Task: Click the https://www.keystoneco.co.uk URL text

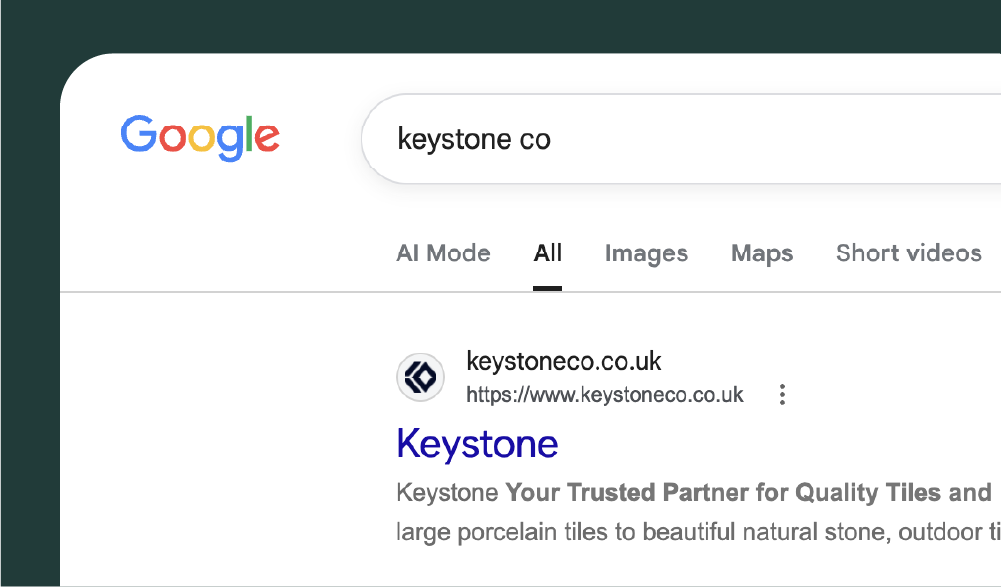Action: 605,395
